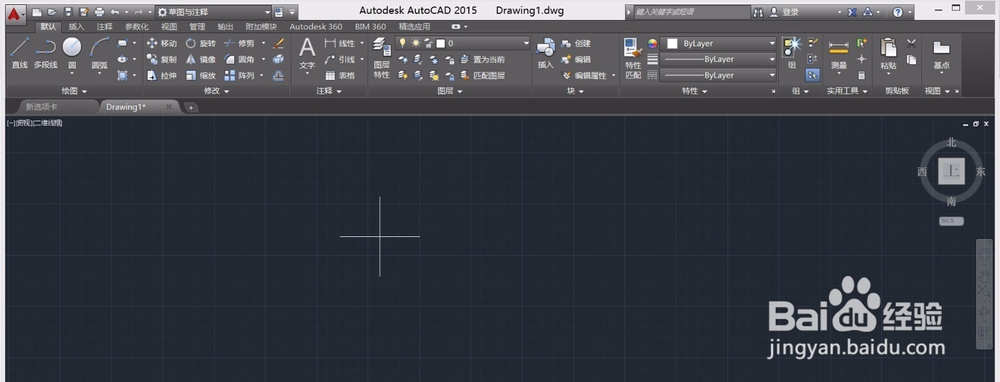This screenshot has width=1000, height=382.
Task: Click the 插入 (Insert block) icon
Action: click(545, 53)
